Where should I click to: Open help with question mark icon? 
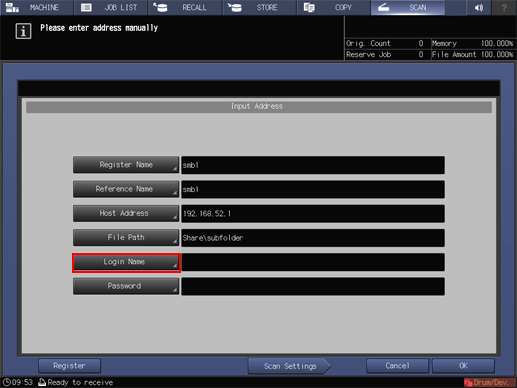click(504, 7)
